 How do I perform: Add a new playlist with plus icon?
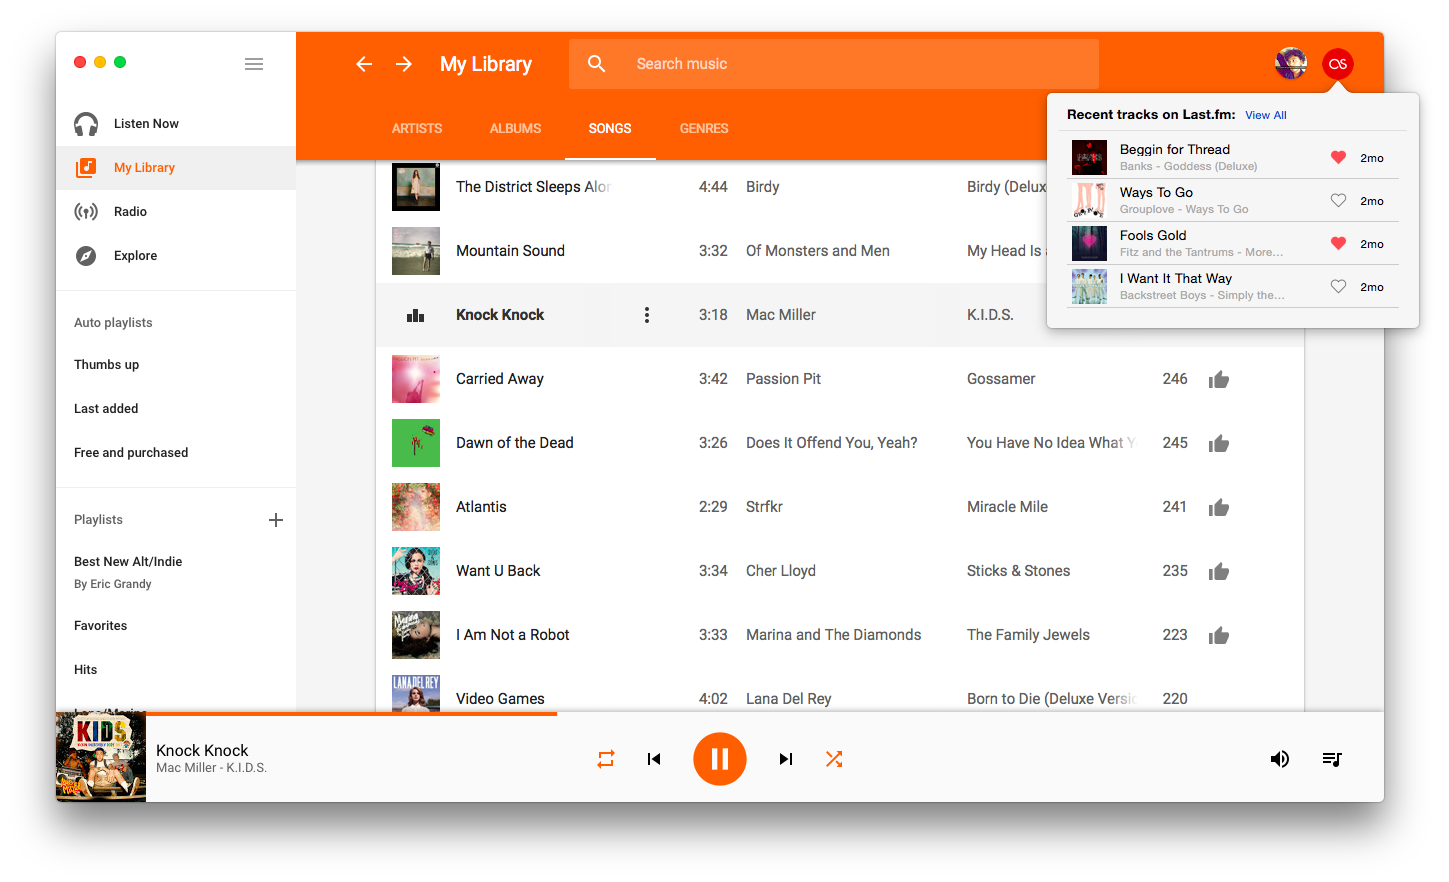pos(276,520)
